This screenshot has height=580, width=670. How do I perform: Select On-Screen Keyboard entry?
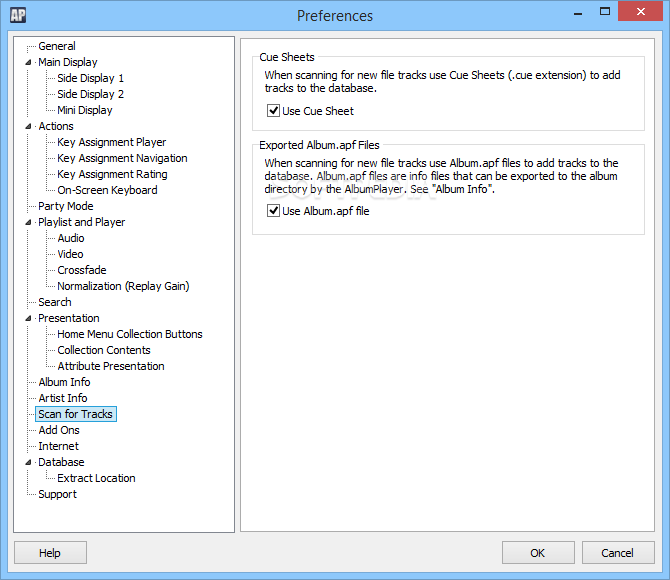[107, 190]
